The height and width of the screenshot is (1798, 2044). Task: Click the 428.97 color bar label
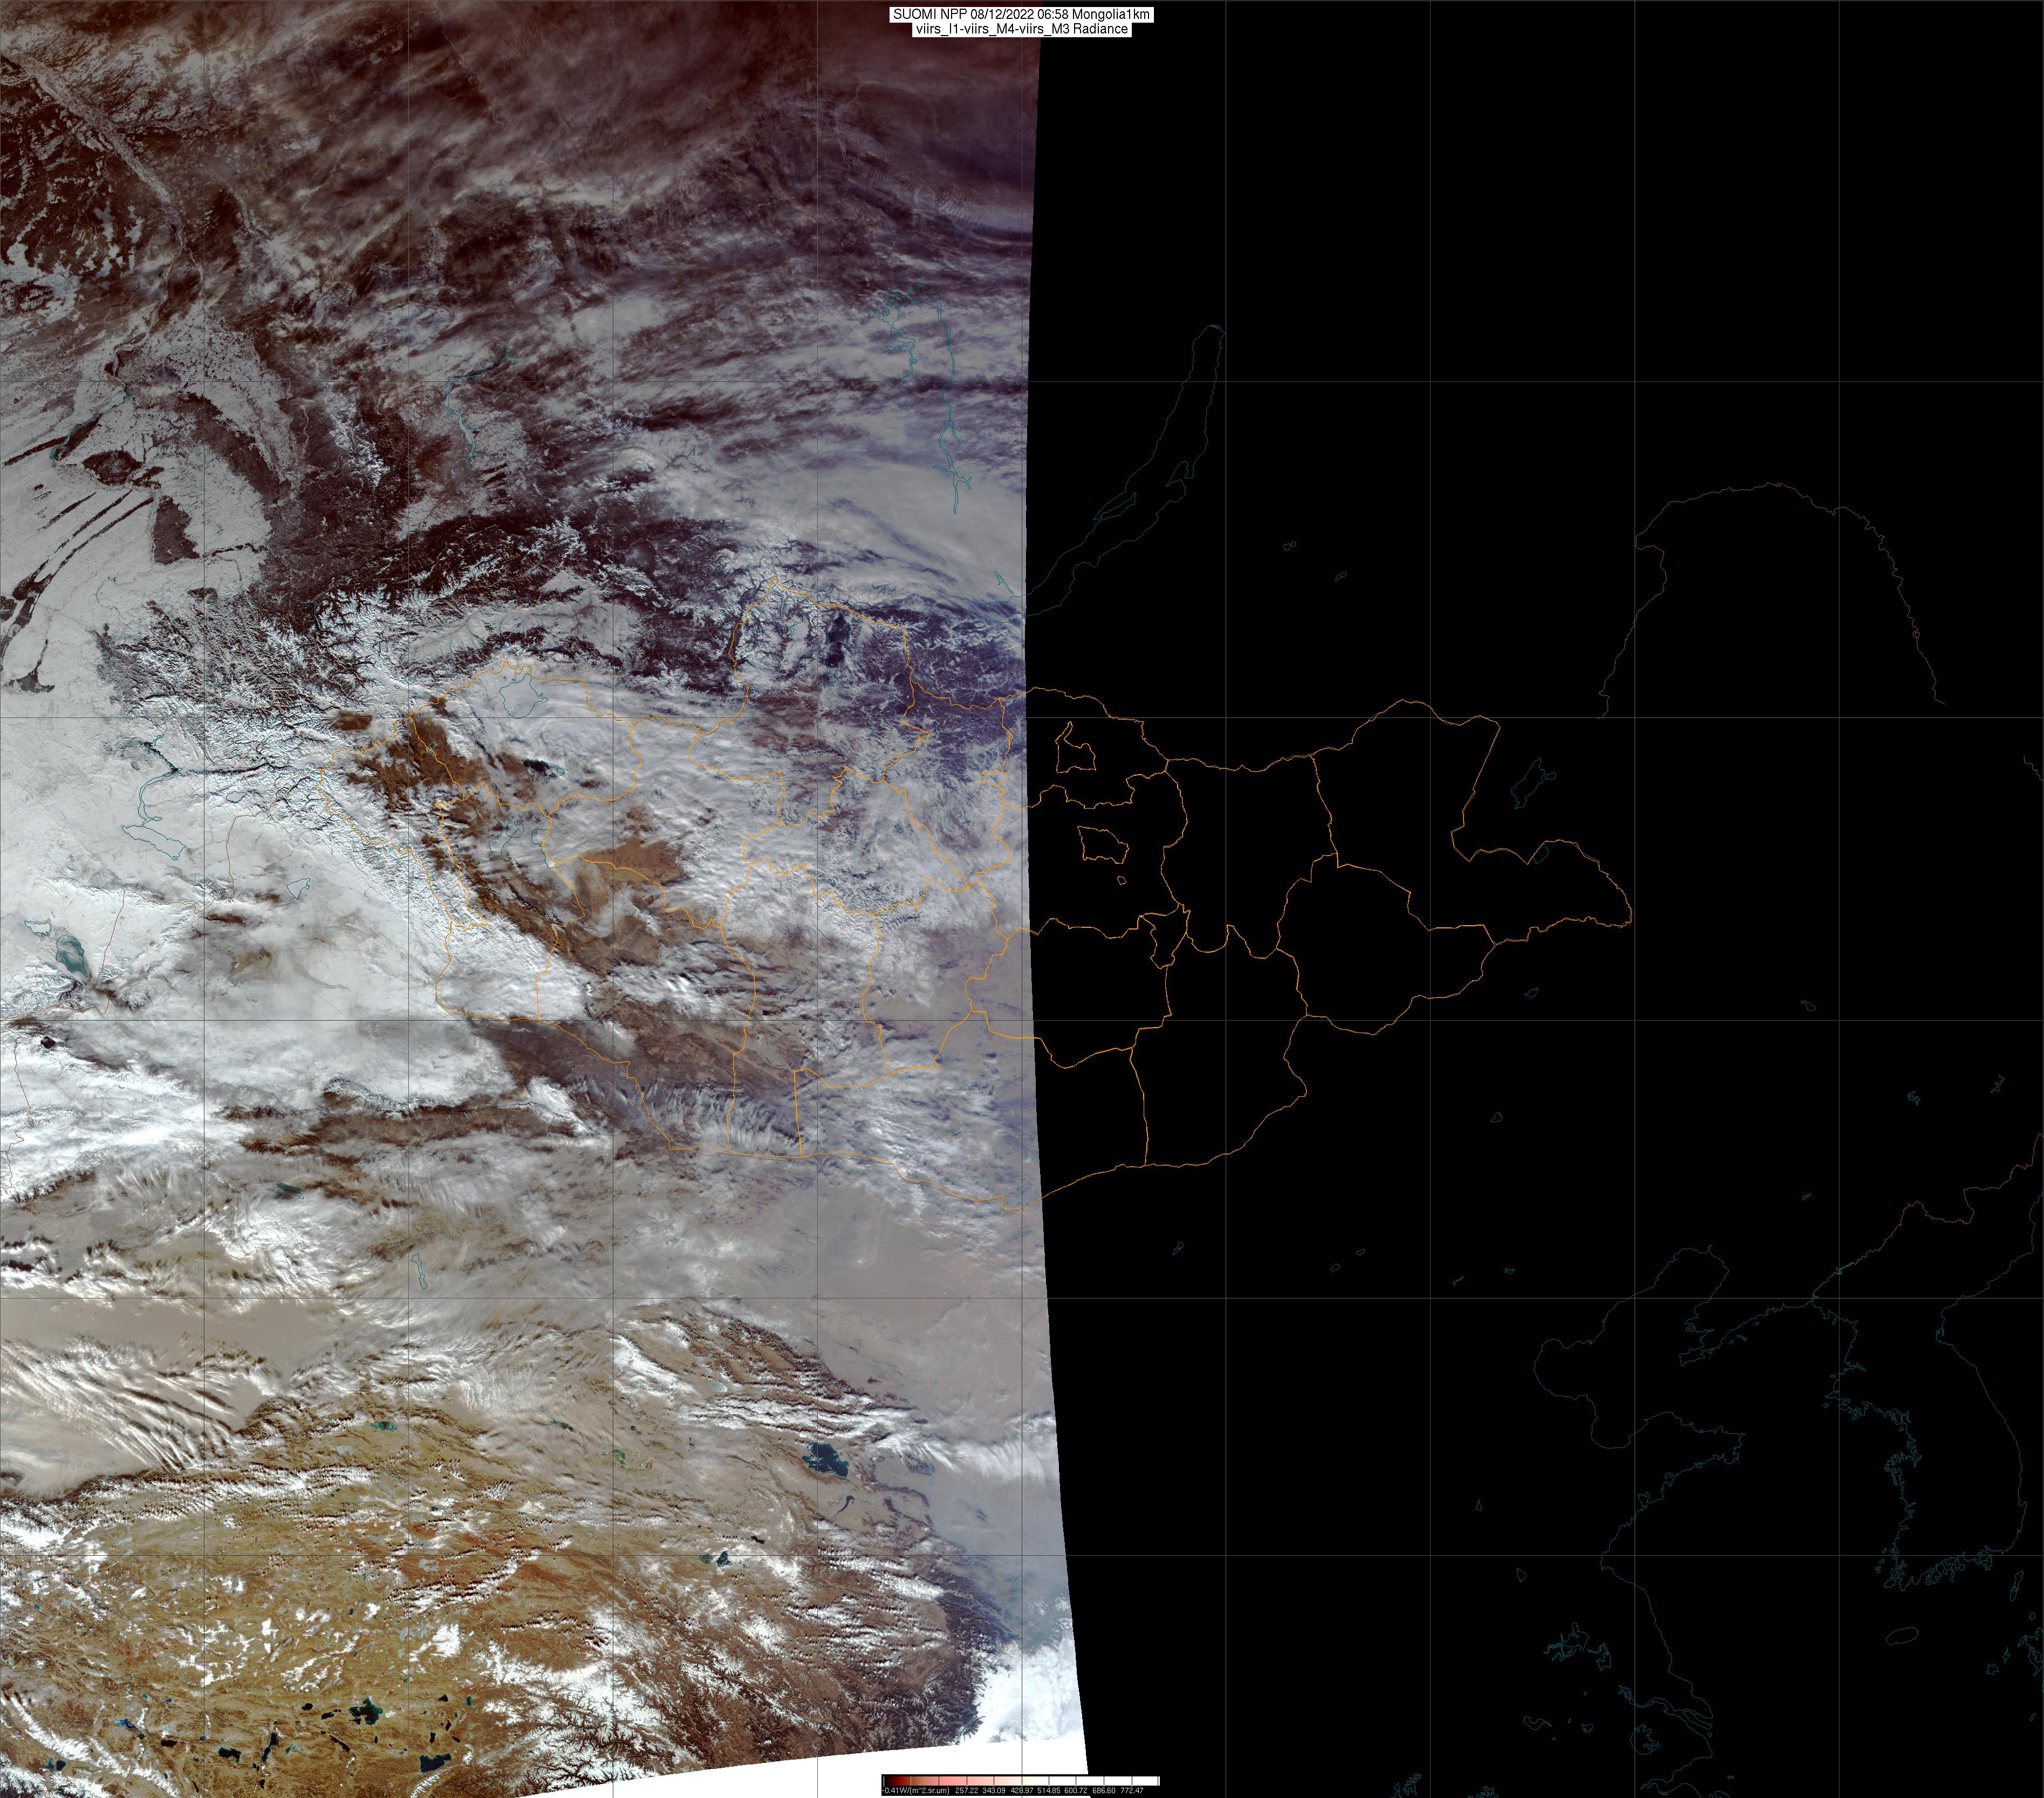[1022, 1790]
